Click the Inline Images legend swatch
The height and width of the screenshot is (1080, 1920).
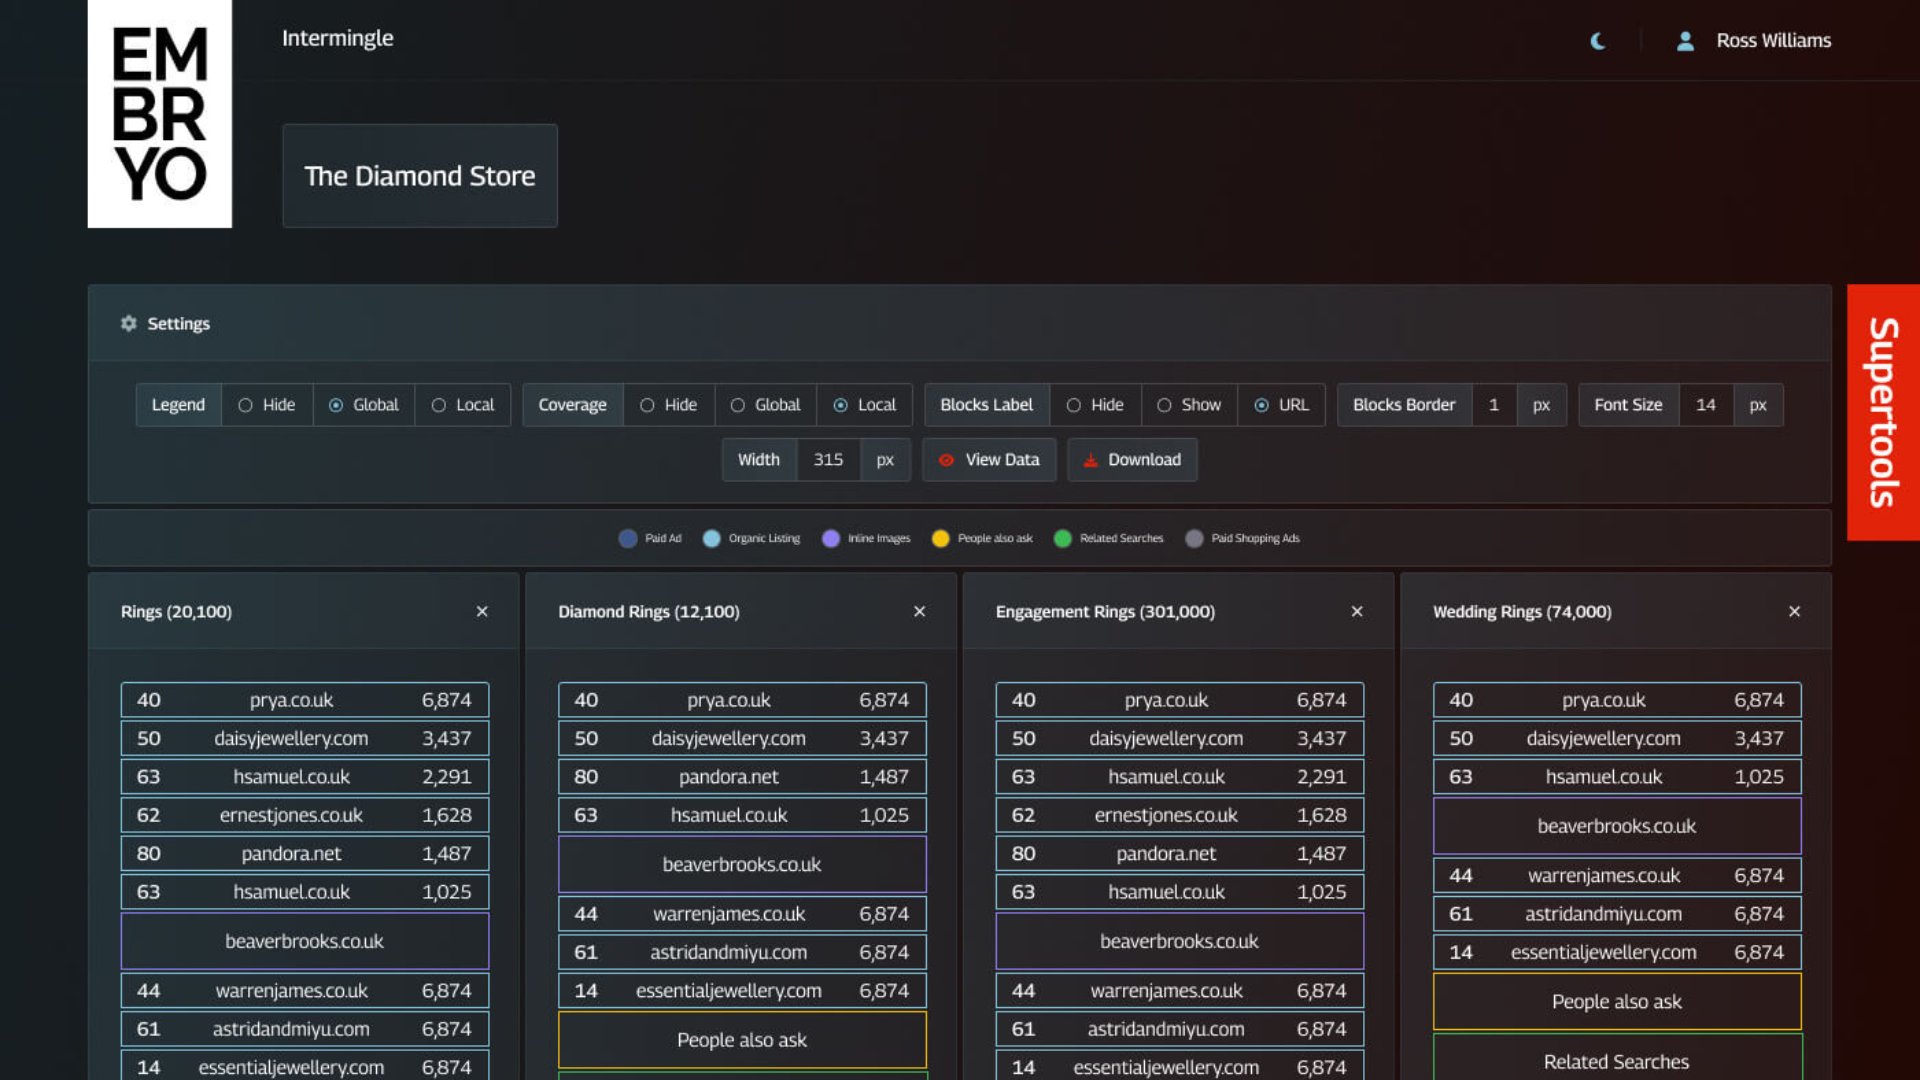point(831,538)
